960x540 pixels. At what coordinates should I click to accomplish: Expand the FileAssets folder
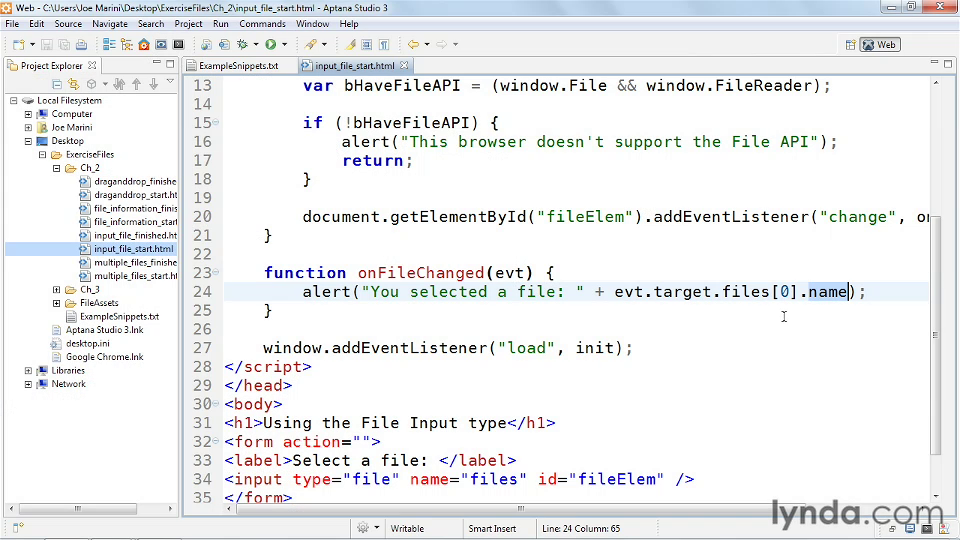[56, 303]
